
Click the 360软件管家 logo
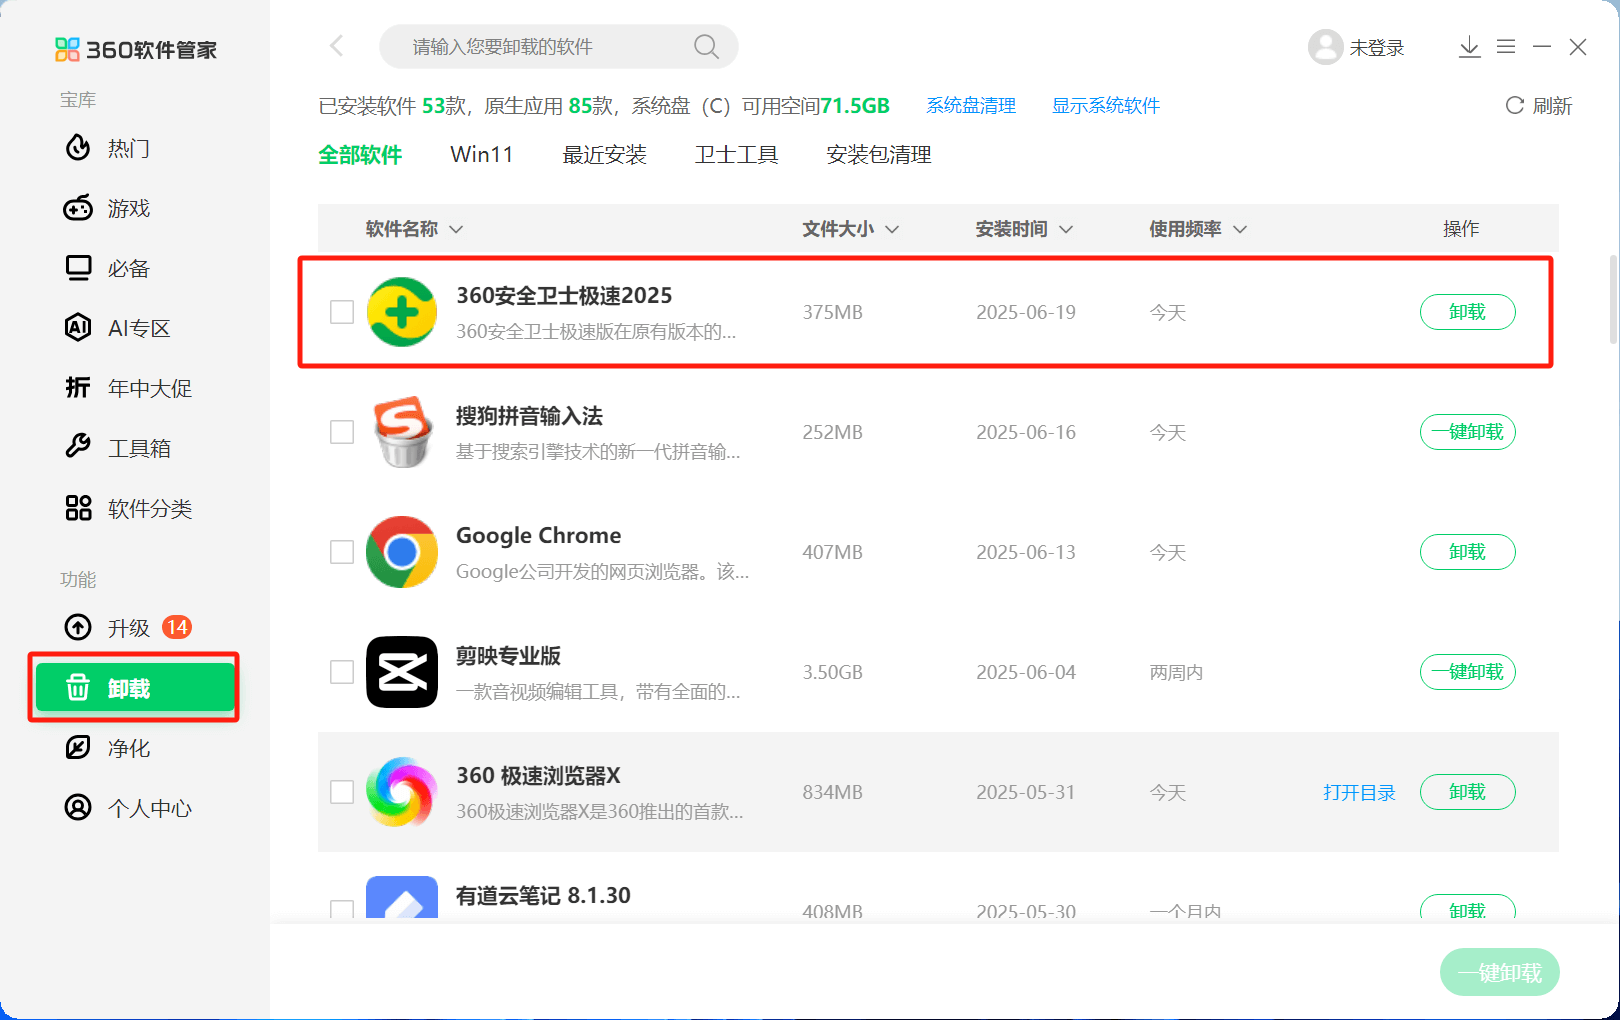coord(136,49)
